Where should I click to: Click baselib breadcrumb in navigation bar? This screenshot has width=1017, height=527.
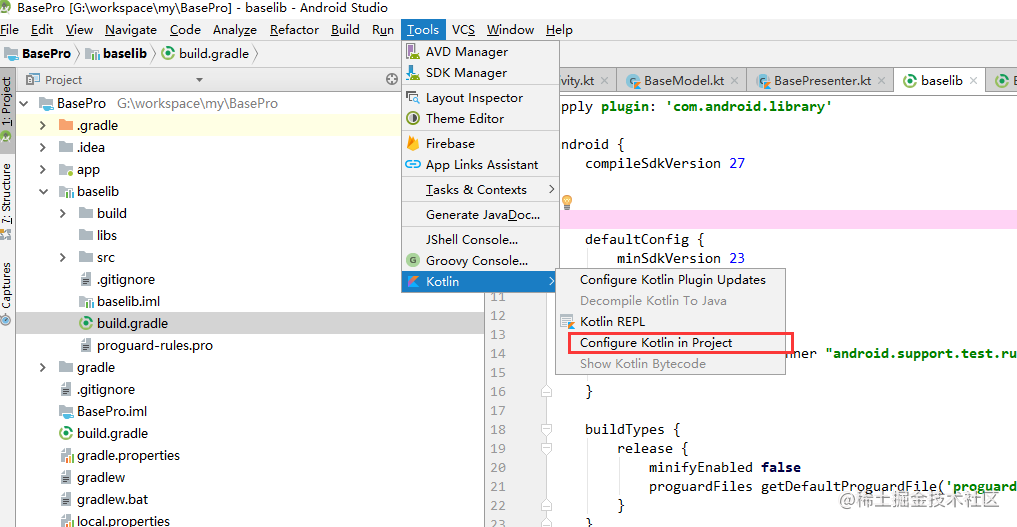[117, 54]
